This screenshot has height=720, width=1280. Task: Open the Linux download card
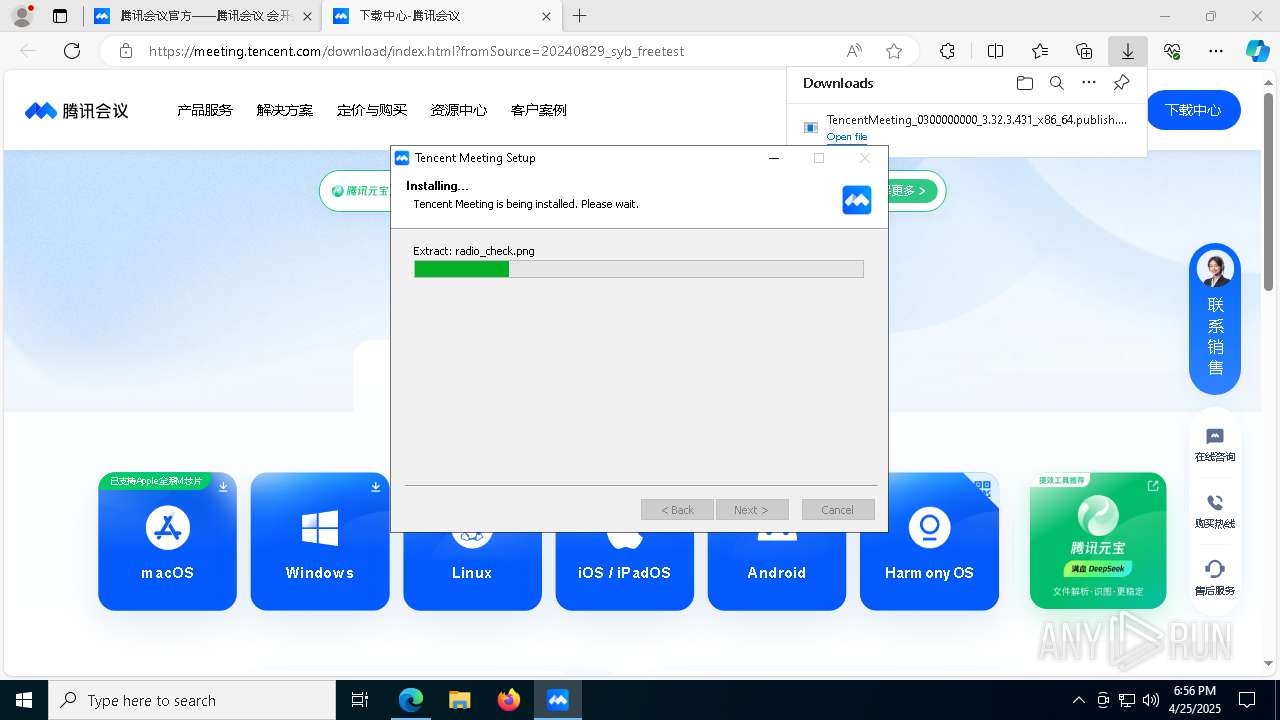tap(472, 571)
